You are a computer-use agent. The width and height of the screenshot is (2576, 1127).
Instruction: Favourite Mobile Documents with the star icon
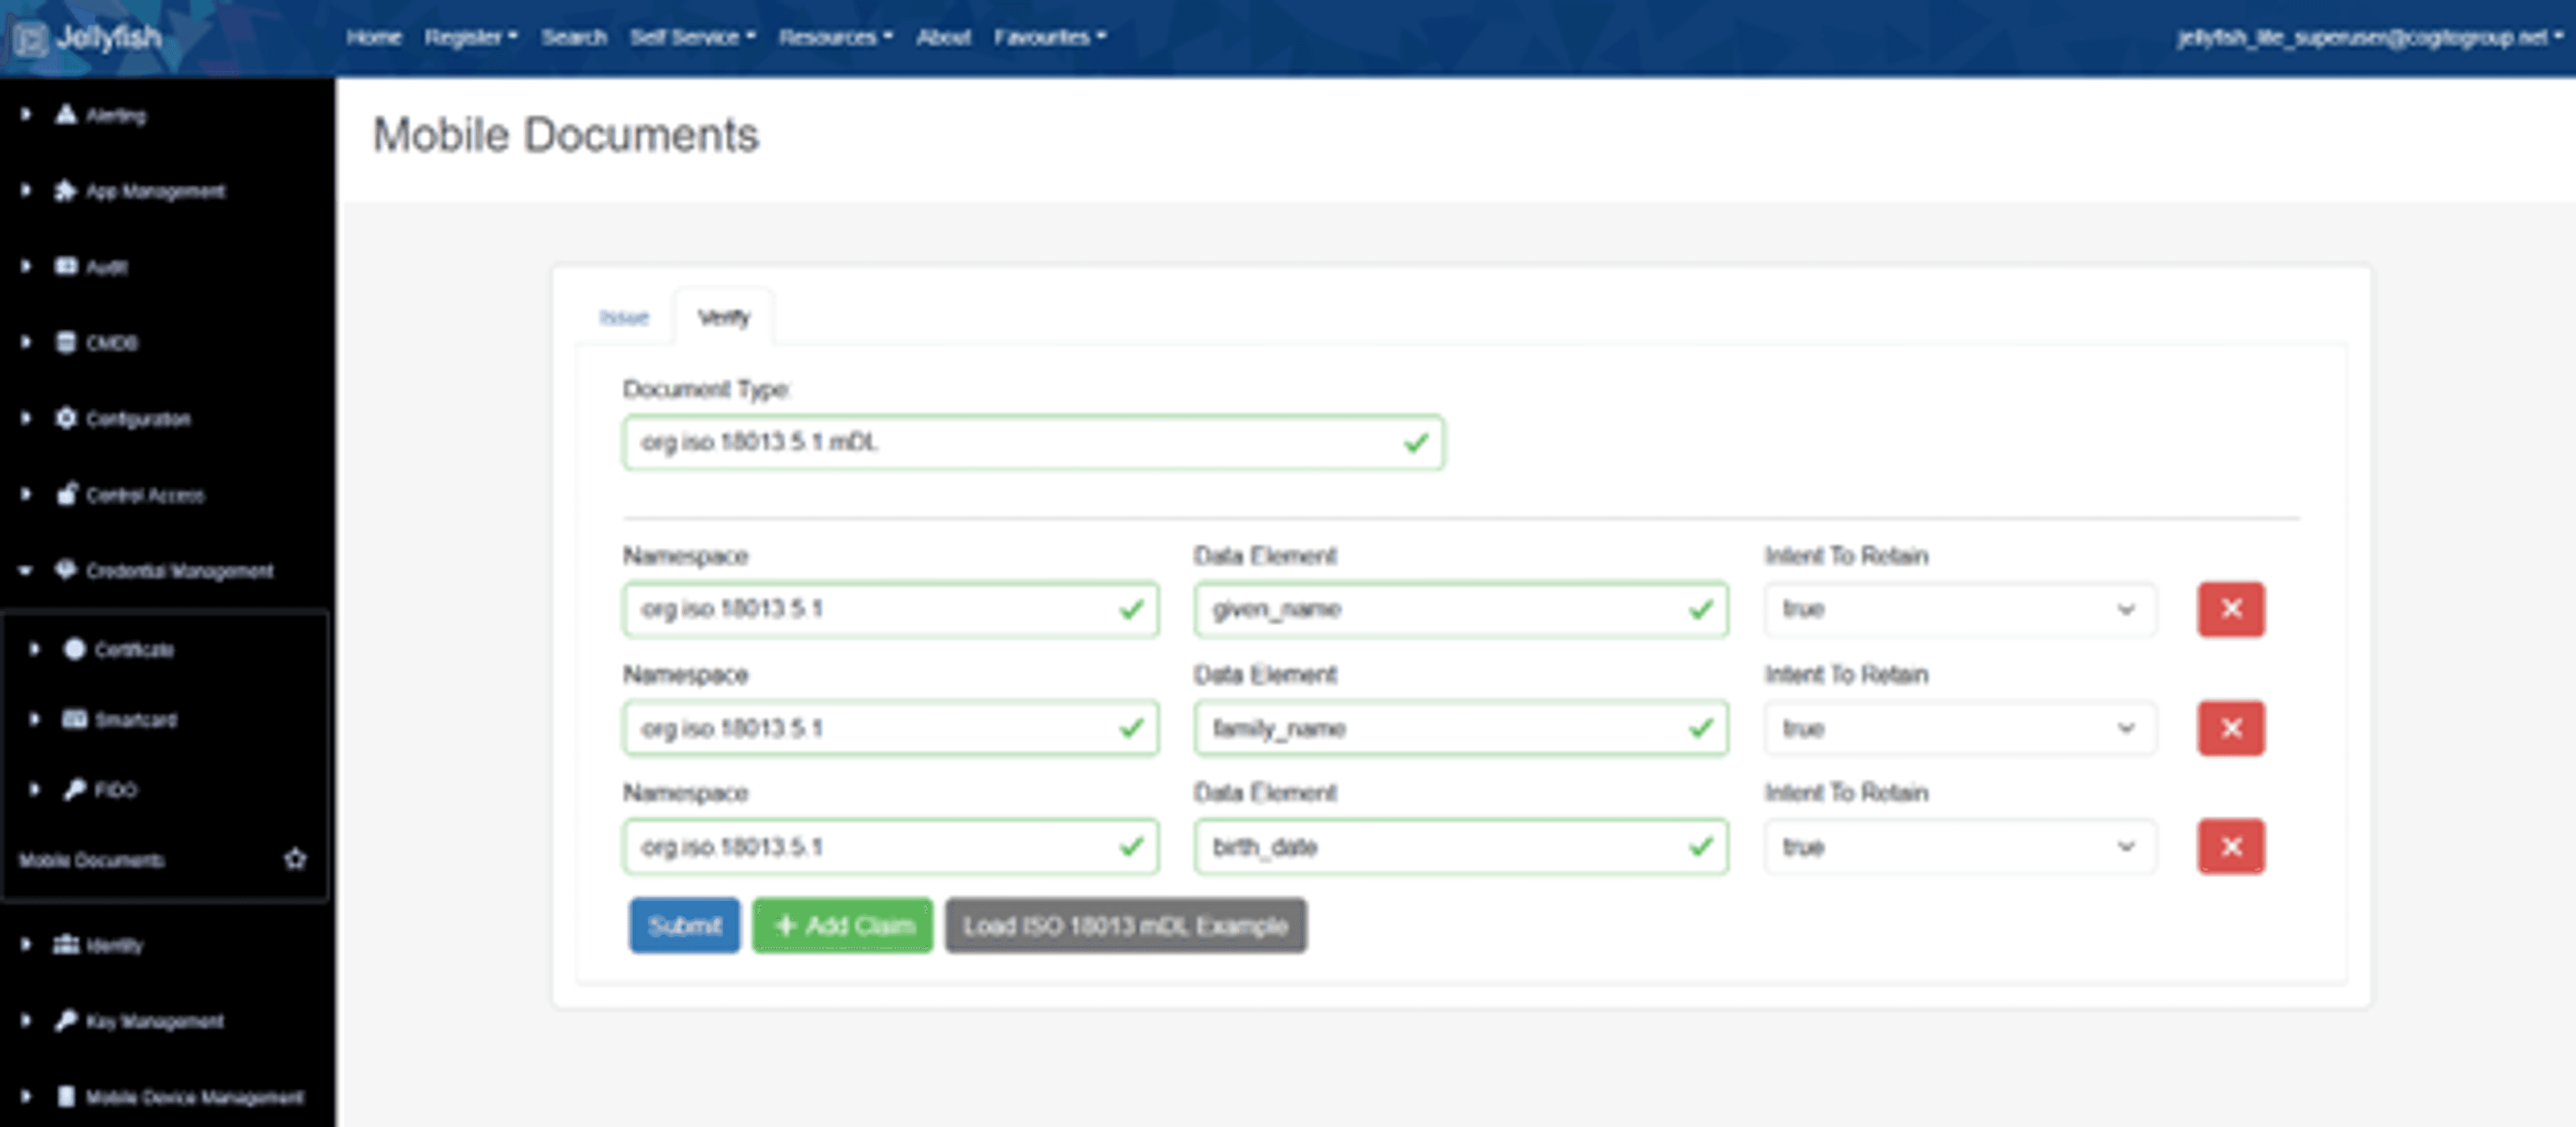point(295,859)
